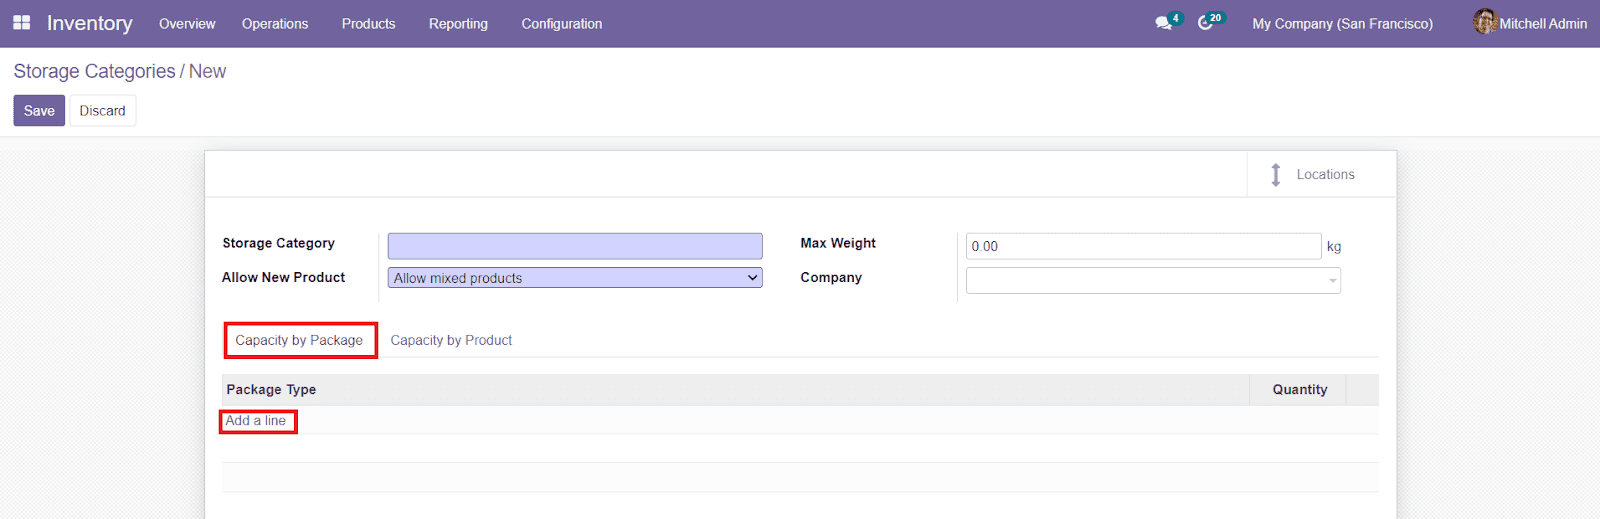Click the Locations arrows icon
Screen dimensions: 1600x519
(1276, 175)
